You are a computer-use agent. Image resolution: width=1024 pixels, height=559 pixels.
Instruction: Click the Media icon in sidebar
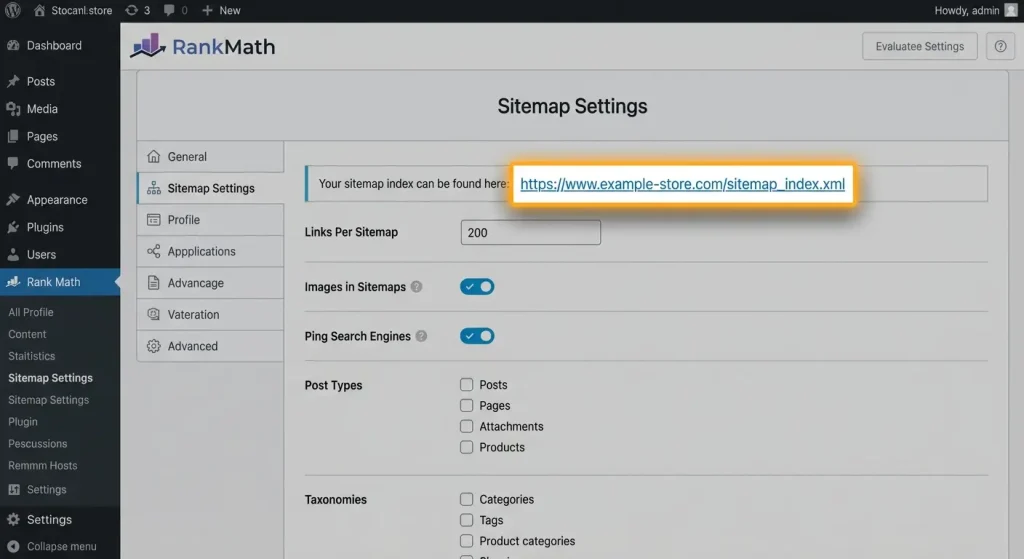click(x=13, y=109)
